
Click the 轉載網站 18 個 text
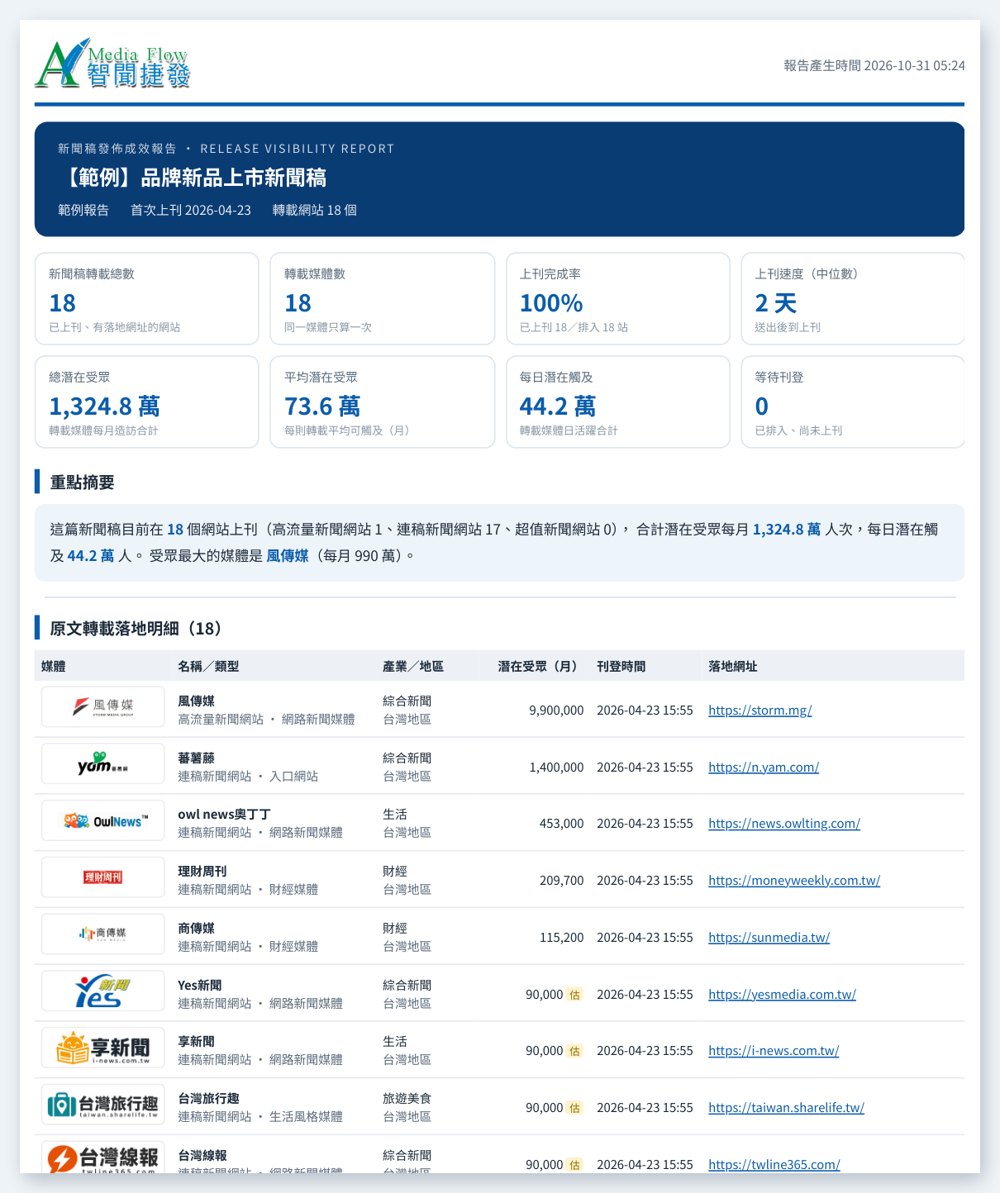pos(314,210)
